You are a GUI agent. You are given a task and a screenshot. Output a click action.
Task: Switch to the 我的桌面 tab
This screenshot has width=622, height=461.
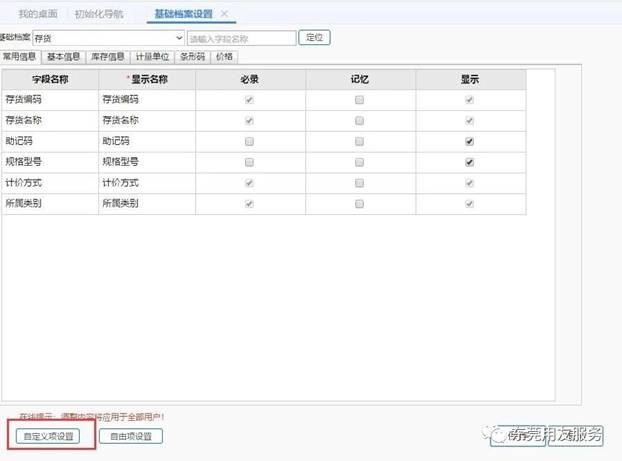[38, 14]
